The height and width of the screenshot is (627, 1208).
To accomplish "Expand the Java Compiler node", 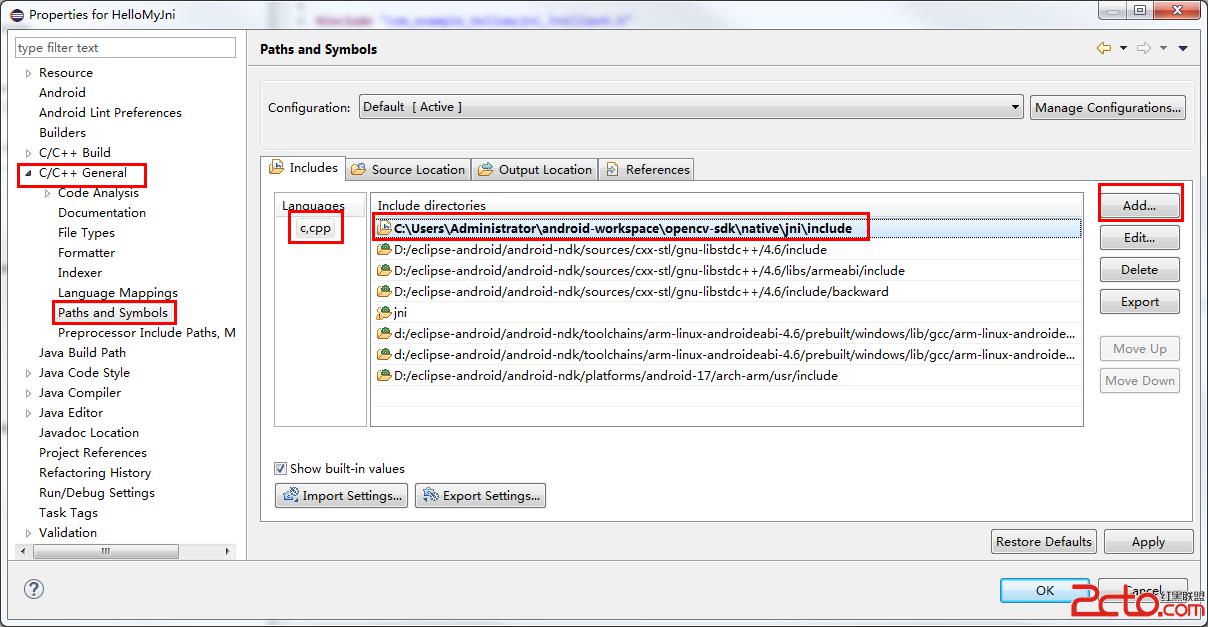I will tap(29, 393).
